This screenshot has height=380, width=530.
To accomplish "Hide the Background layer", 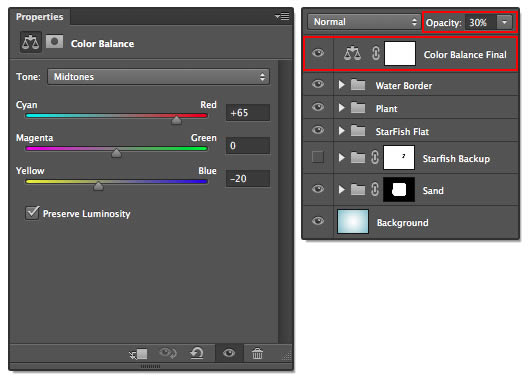I will [318, 221].
